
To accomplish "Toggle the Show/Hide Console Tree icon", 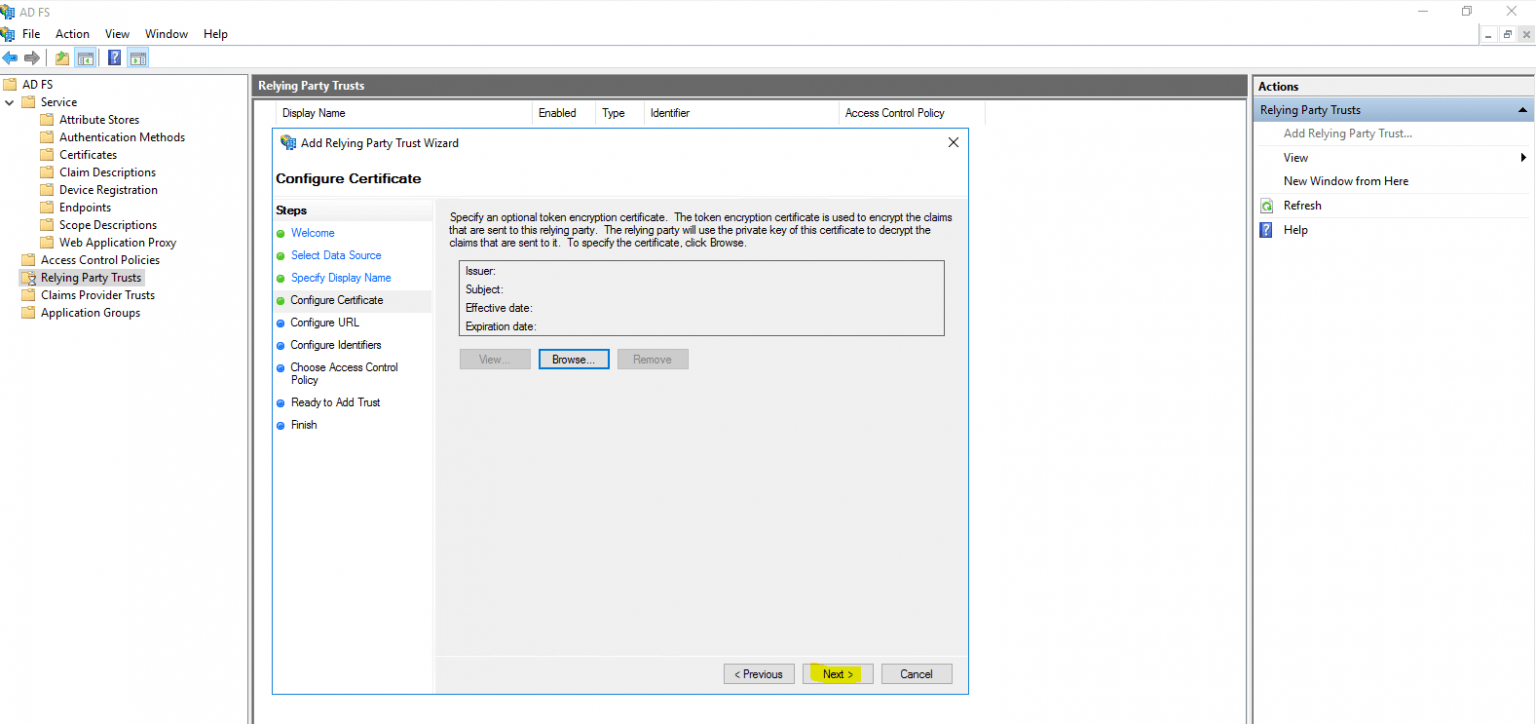I will (x=86, y=57).
